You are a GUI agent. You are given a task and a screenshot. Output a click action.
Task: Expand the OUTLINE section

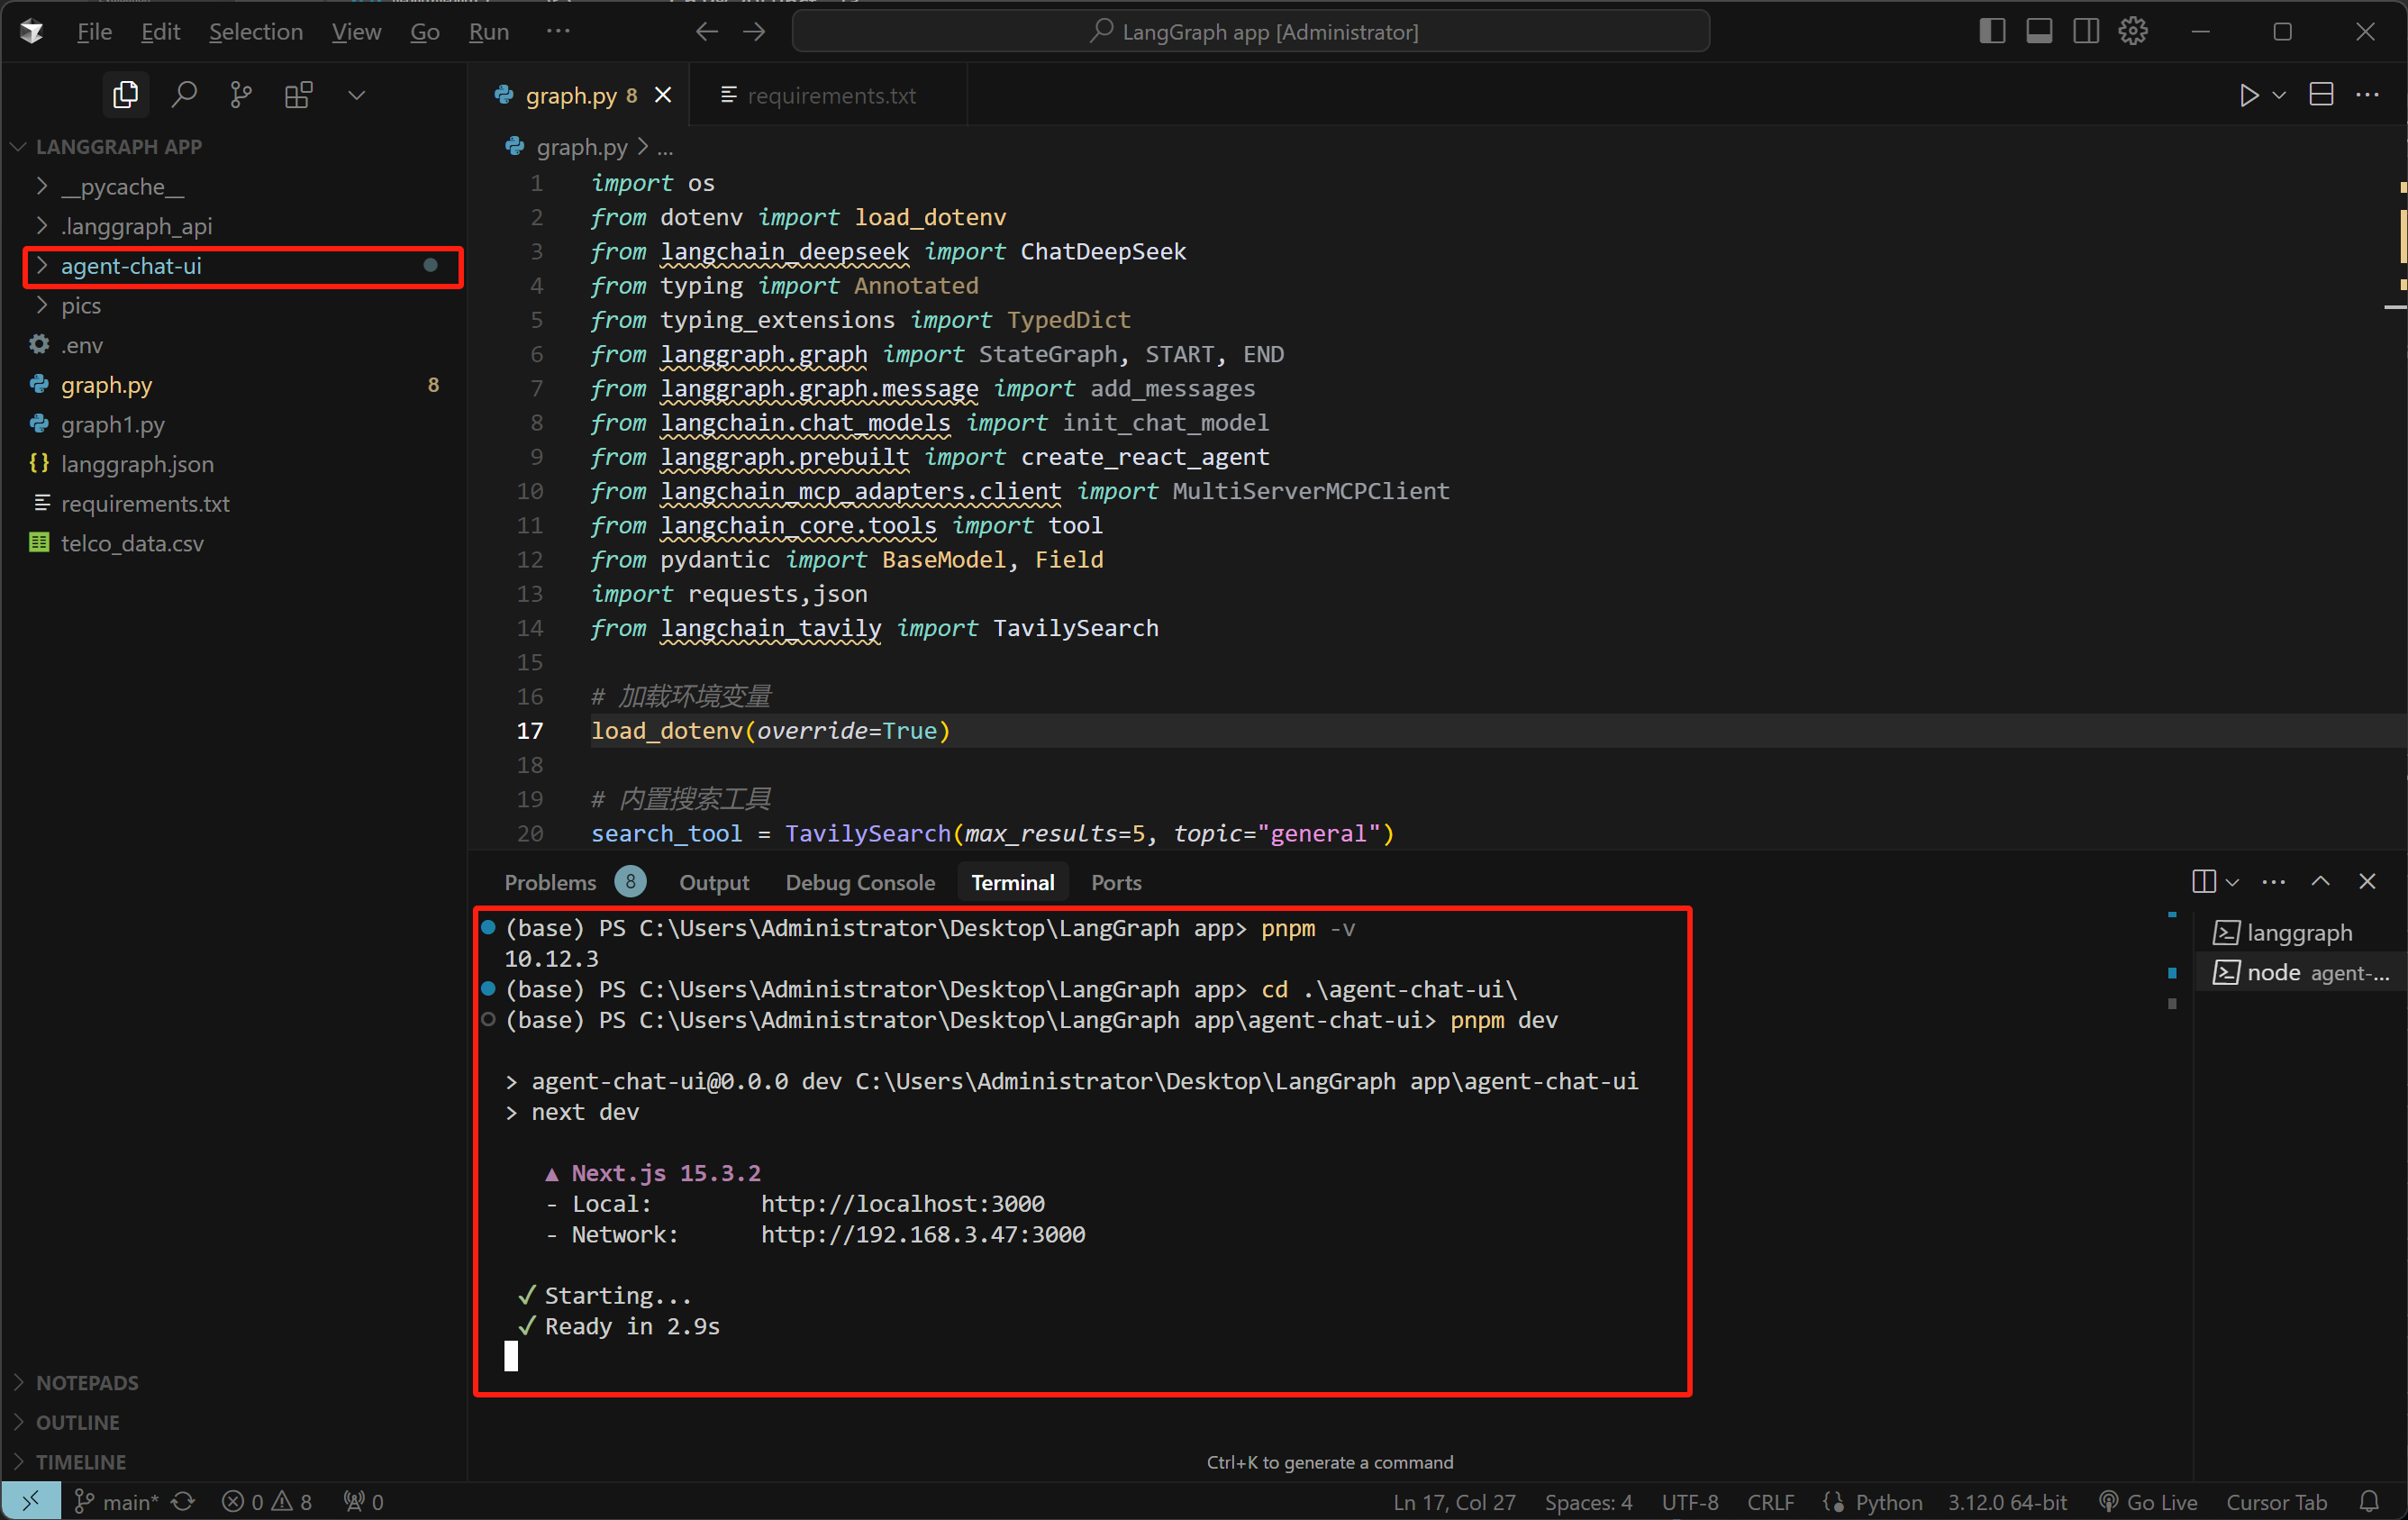234,1423
